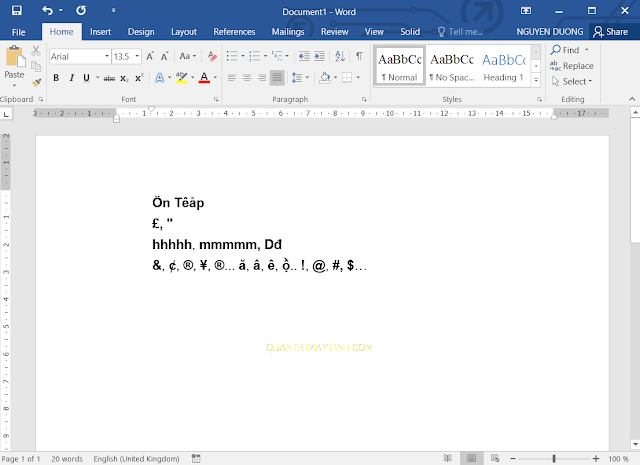Click the Replace button

(572, 66)
